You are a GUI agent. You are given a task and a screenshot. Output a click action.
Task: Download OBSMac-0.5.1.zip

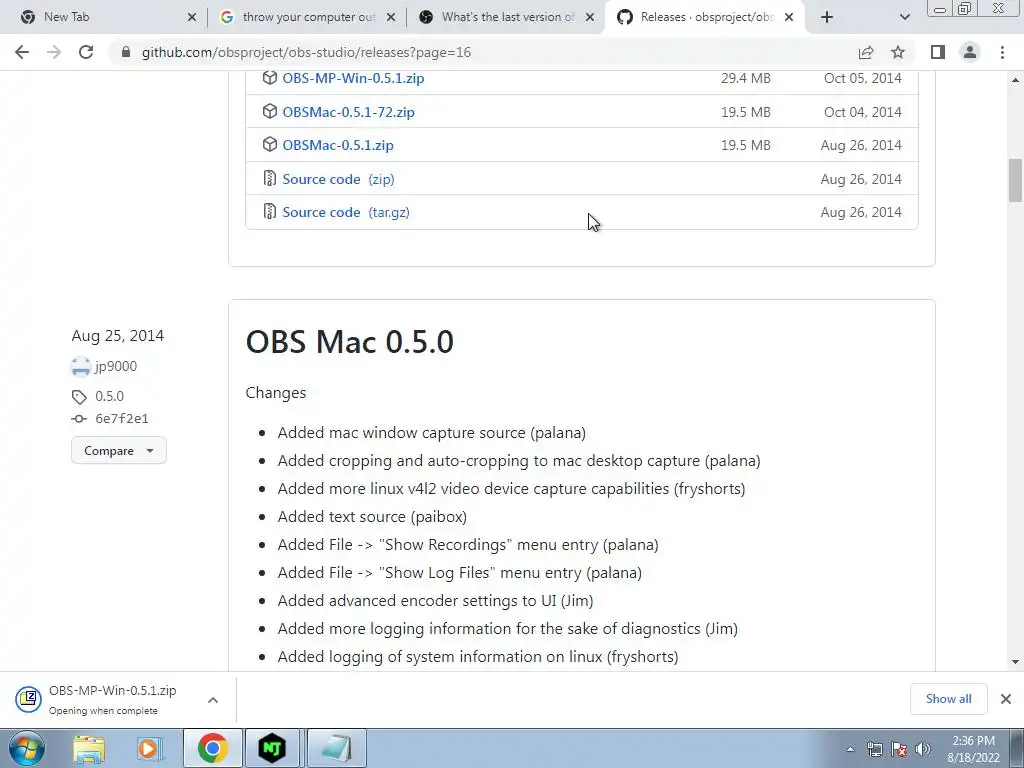pyautogui.click(x=338, y=146)
